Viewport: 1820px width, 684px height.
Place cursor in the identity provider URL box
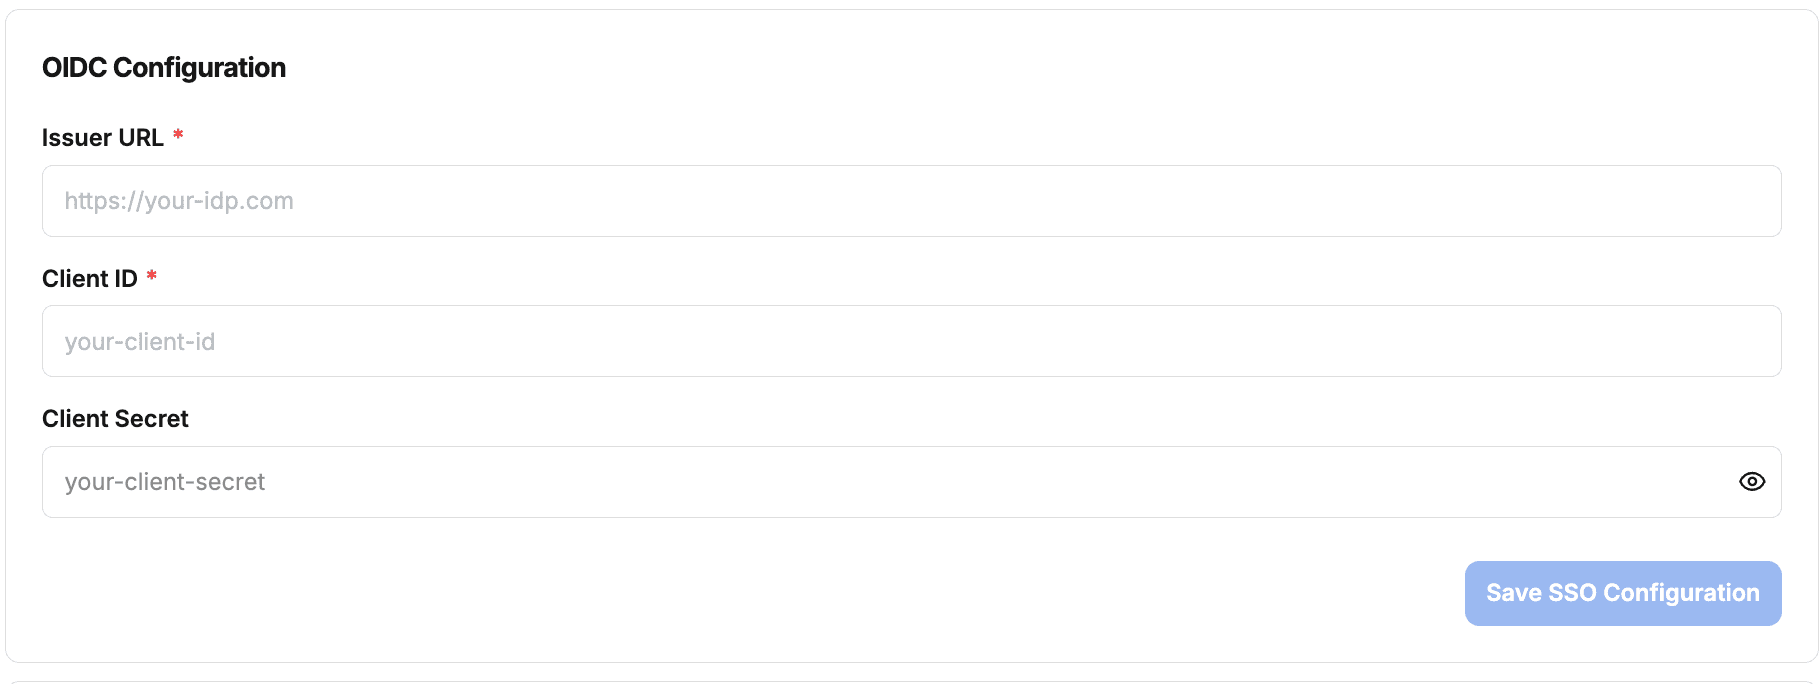point(910,201)
